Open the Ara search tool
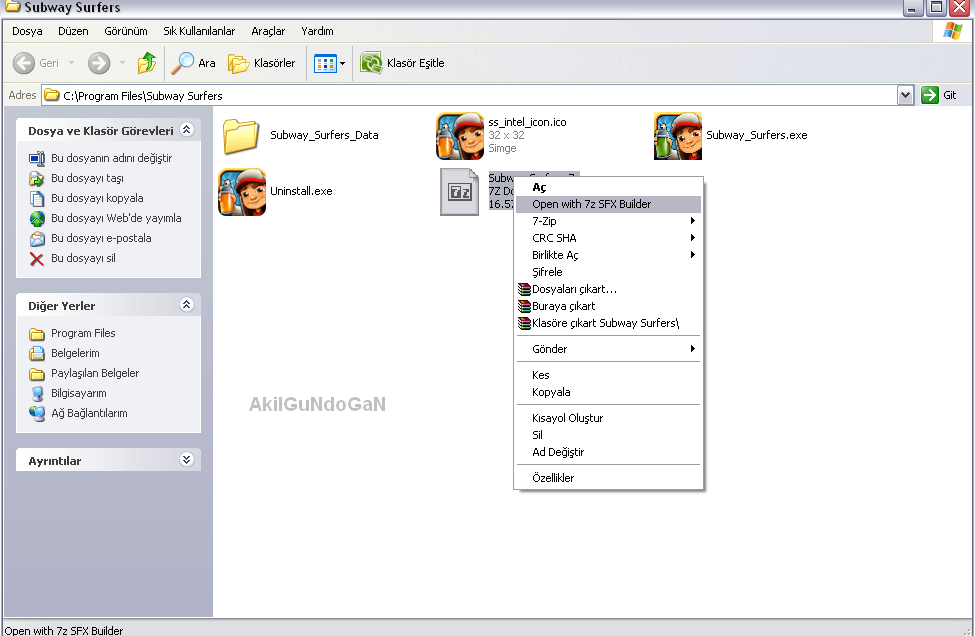This screenshot has width=975, height=636. [x=194, y=63]
